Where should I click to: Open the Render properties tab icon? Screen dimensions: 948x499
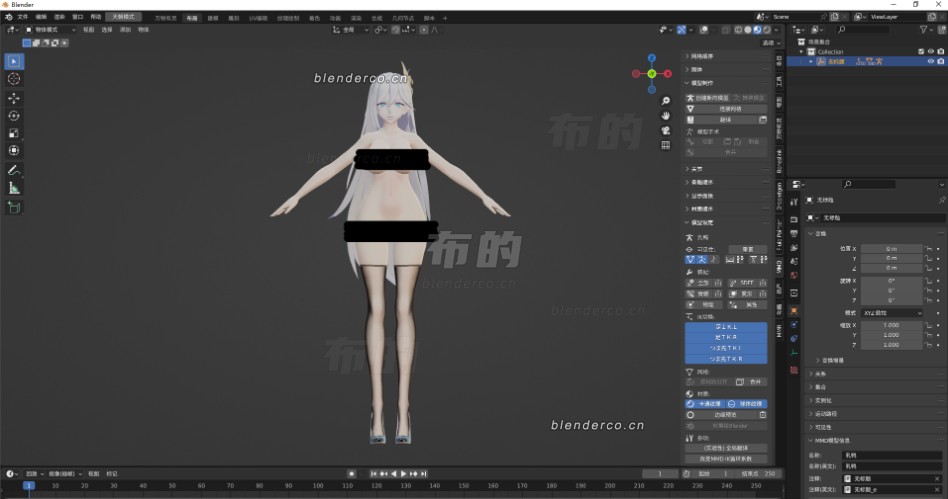coord(794,220)
